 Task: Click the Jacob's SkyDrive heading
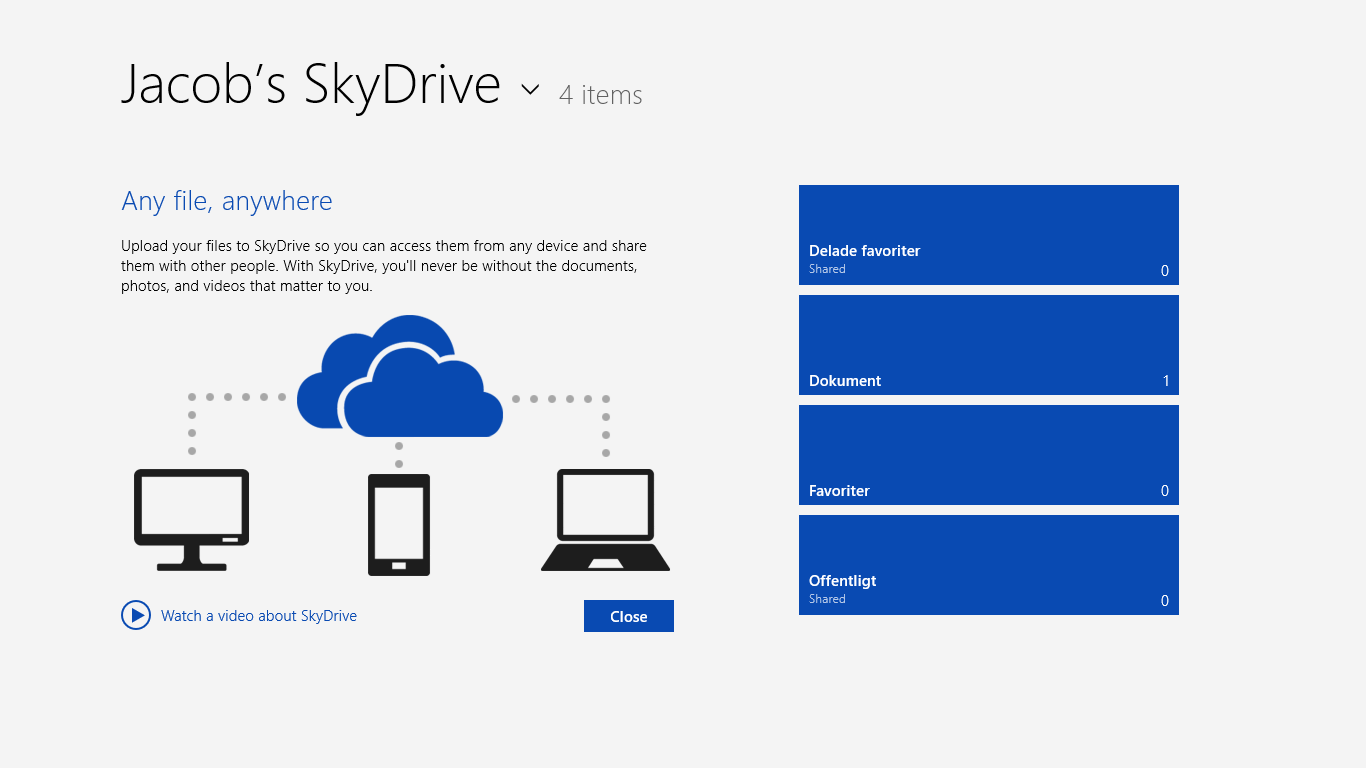tap(312, 85)
